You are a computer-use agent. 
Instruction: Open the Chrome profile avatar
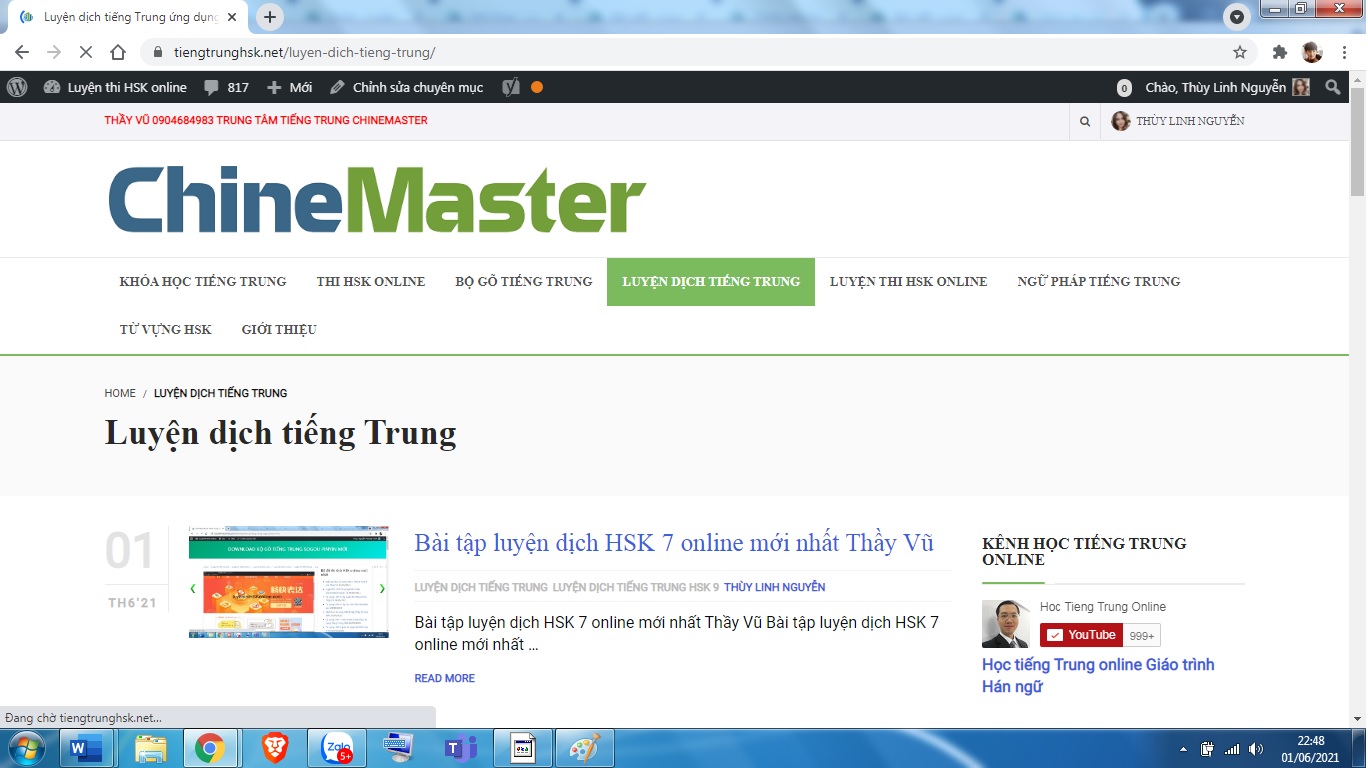coord(1312,52)
